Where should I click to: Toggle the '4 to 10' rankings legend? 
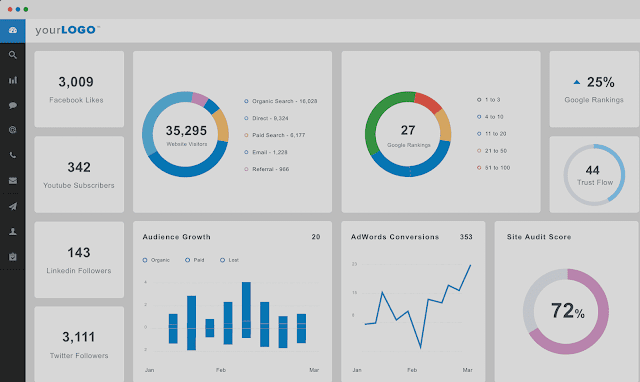[490, 117]
